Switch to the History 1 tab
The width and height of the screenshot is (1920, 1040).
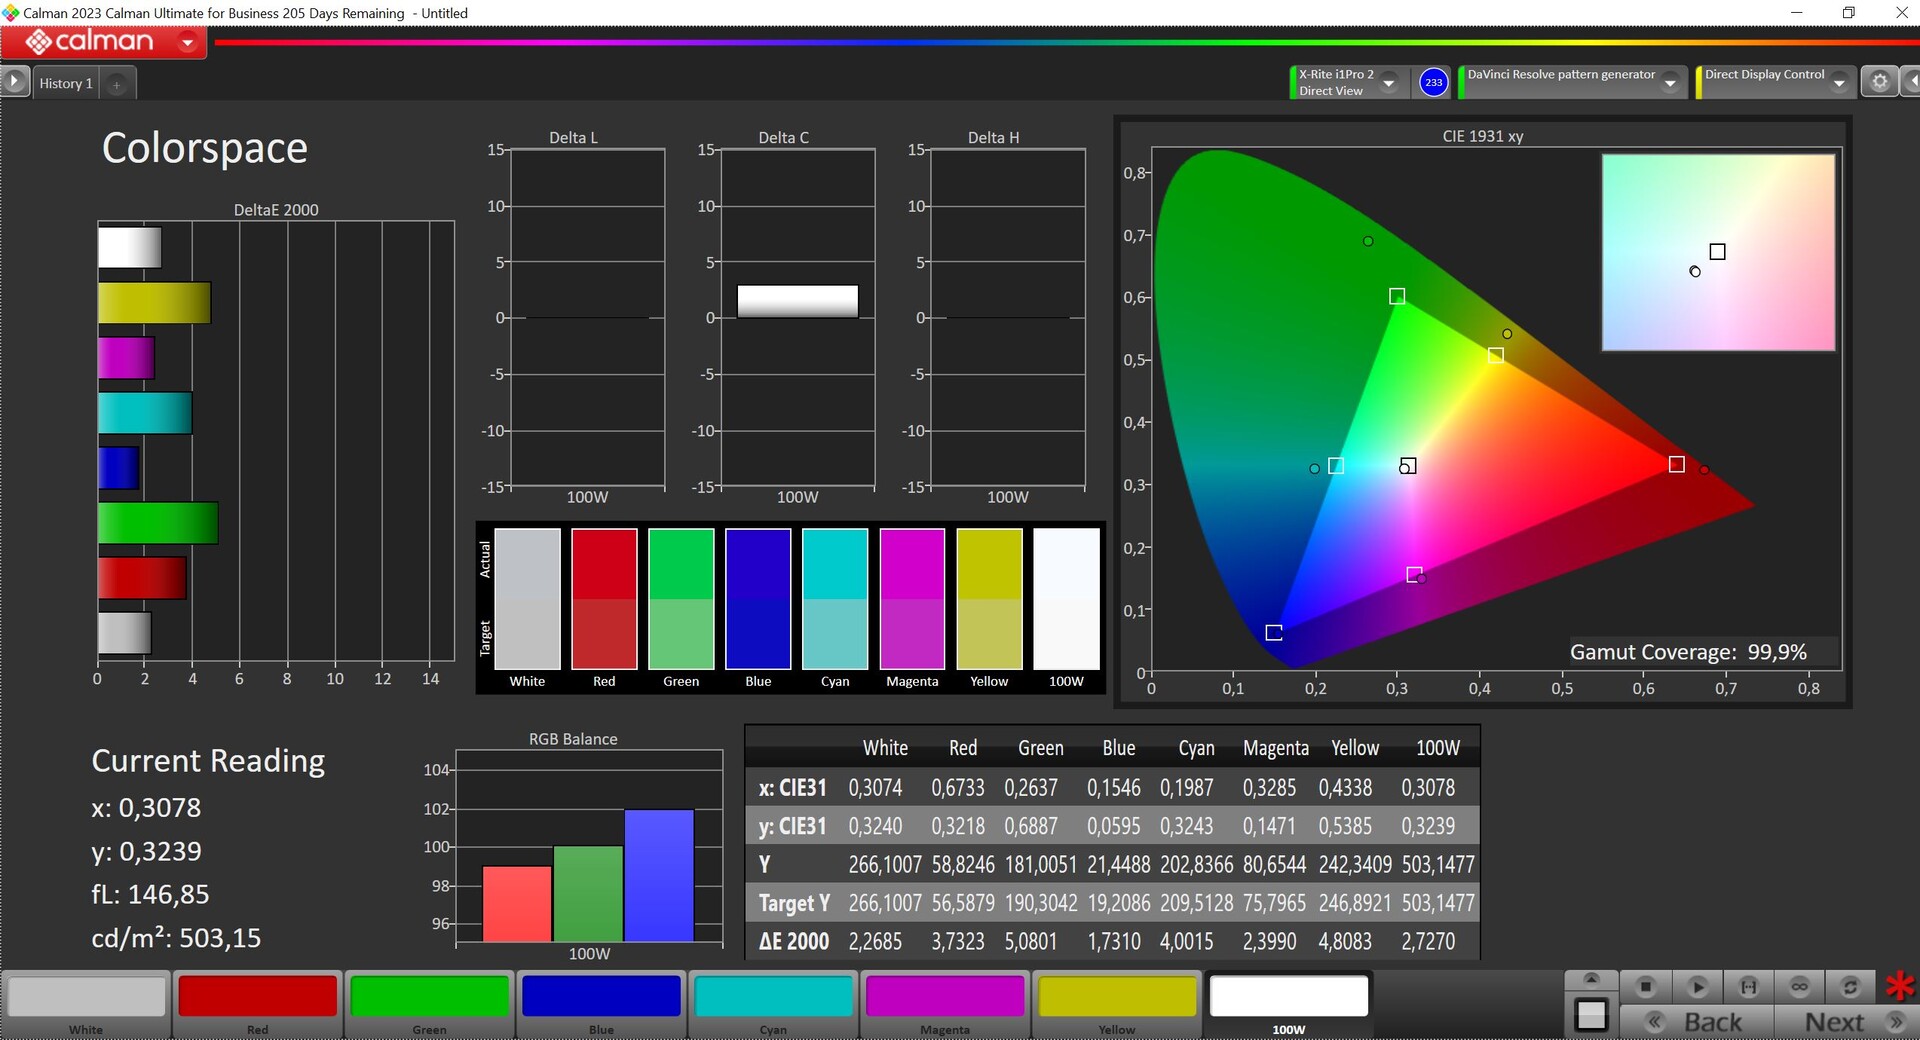(66, 84)
